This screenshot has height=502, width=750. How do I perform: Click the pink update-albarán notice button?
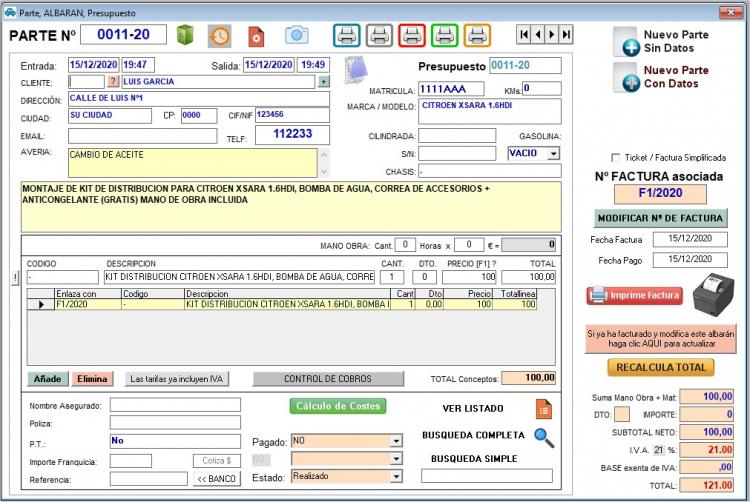pos(661,339)
